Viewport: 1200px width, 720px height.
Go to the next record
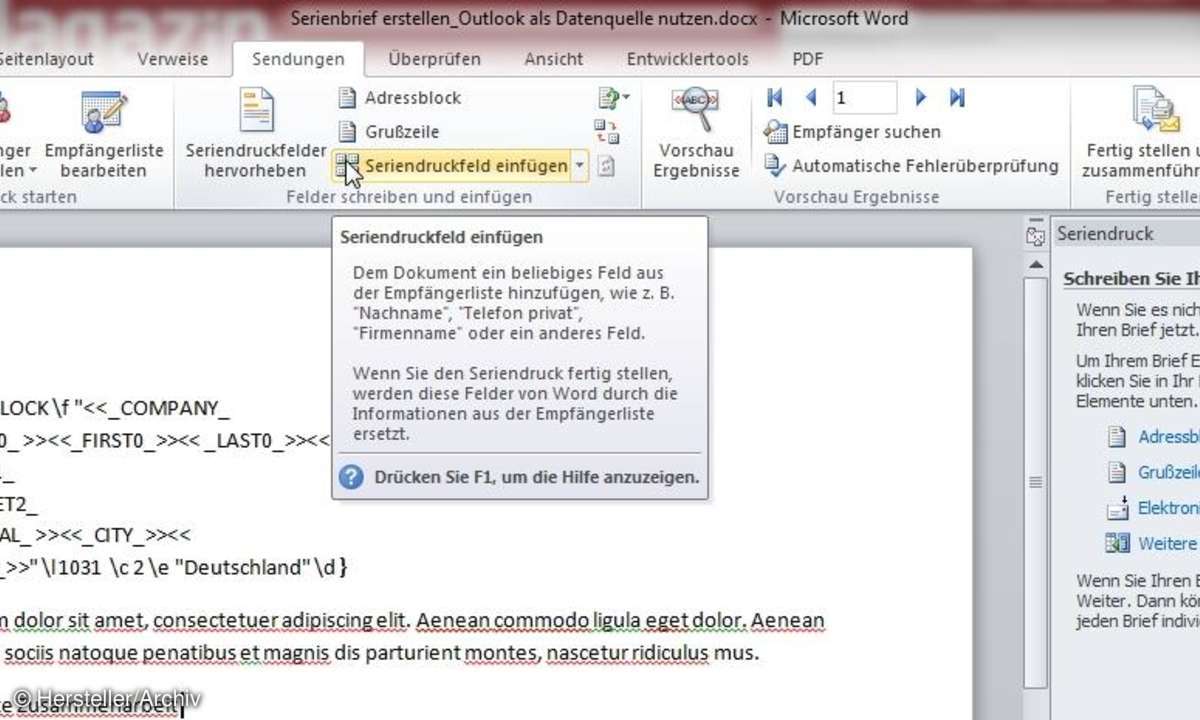[x=922, y=98]
